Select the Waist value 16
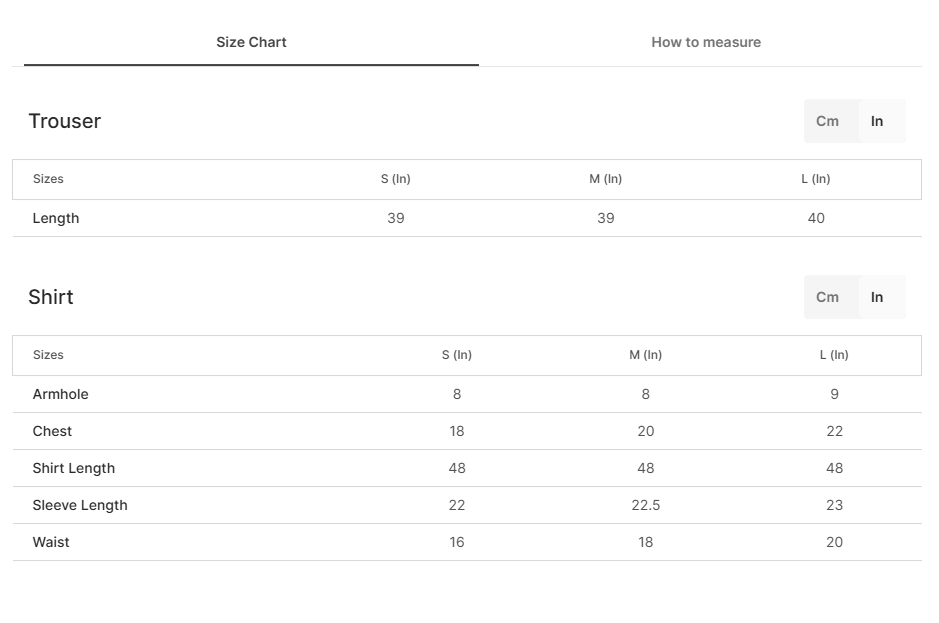939x623 pixels. click(x=457, y=542)
